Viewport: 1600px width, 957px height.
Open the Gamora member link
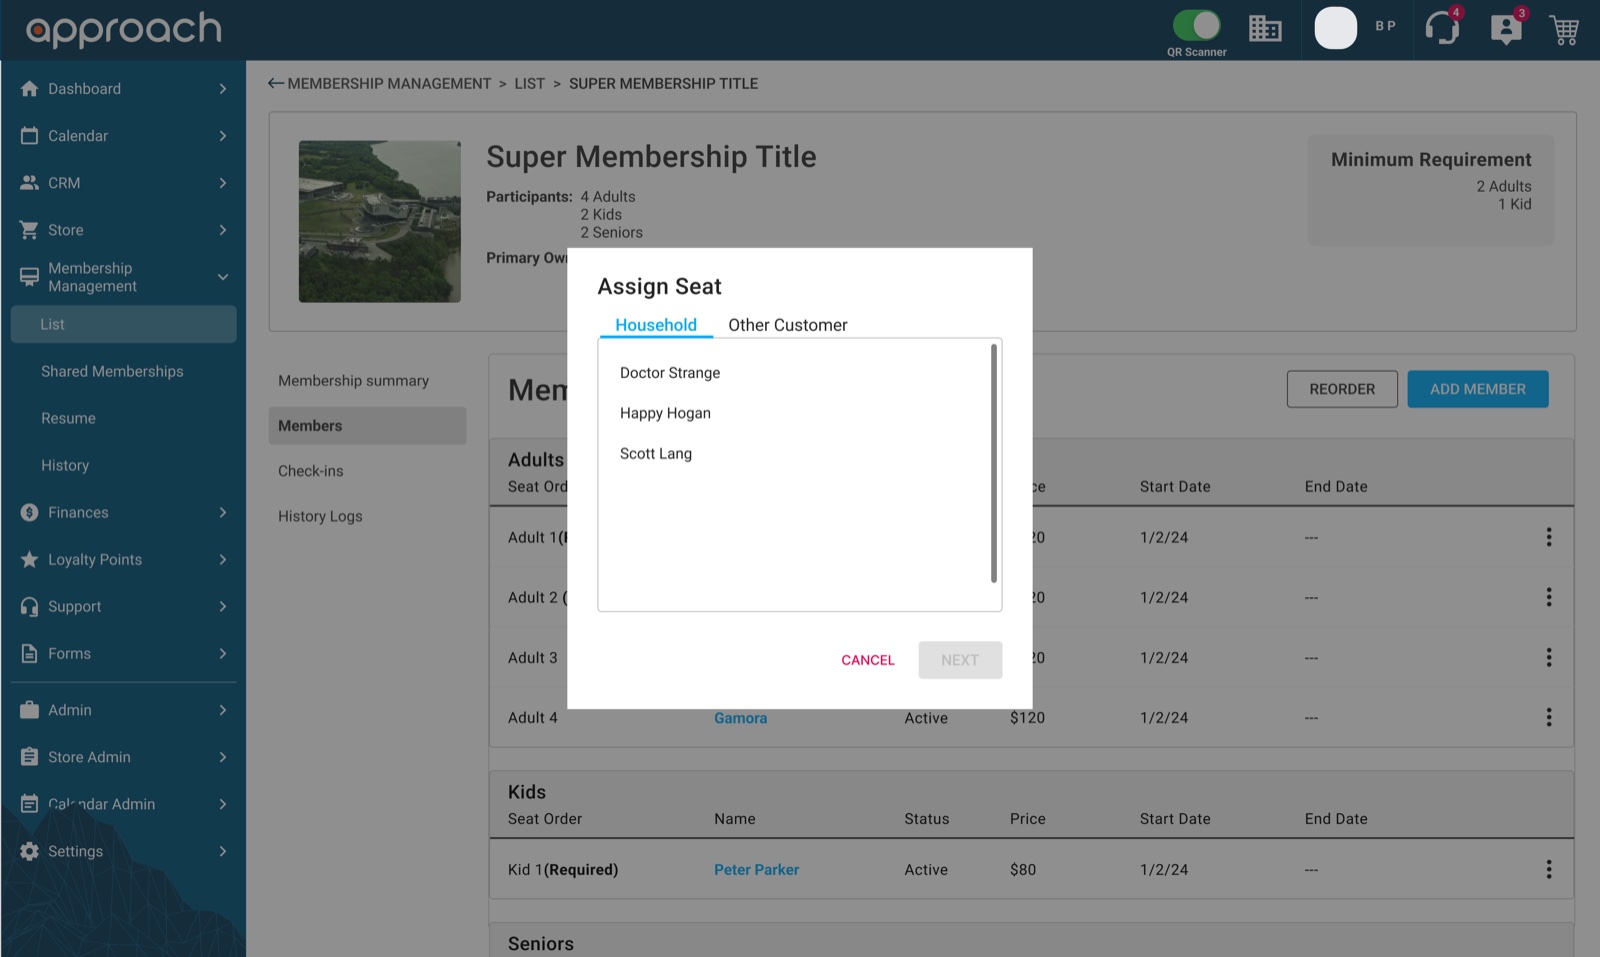tap(740, 718)
